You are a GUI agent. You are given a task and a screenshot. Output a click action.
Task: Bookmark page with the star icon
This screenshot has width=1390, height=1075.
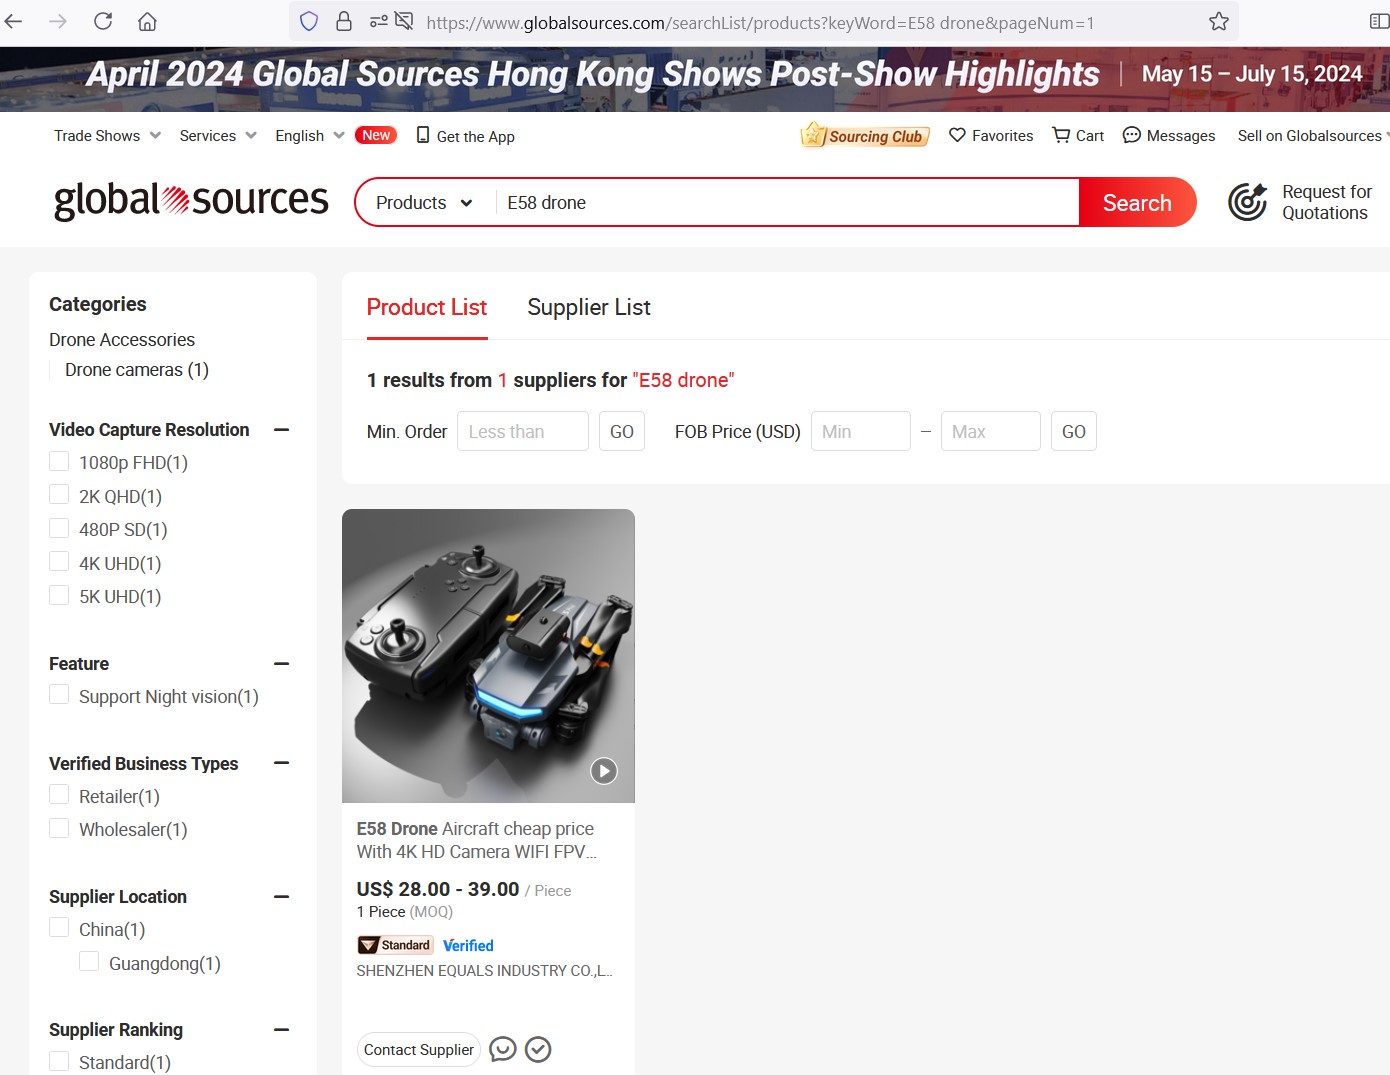pos(1218,21)
